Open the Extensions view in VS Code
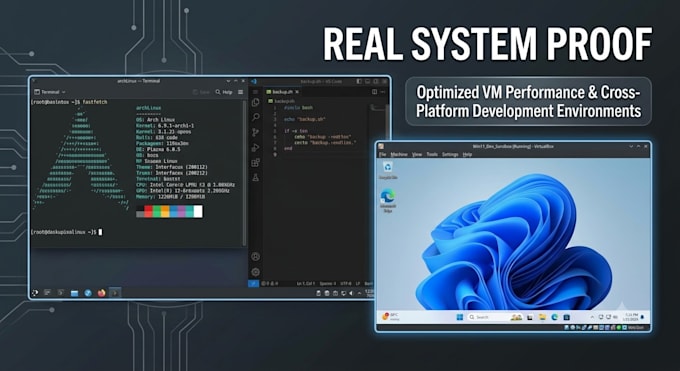This screenshot has height=371, width=680. click(x=255, y=163)
